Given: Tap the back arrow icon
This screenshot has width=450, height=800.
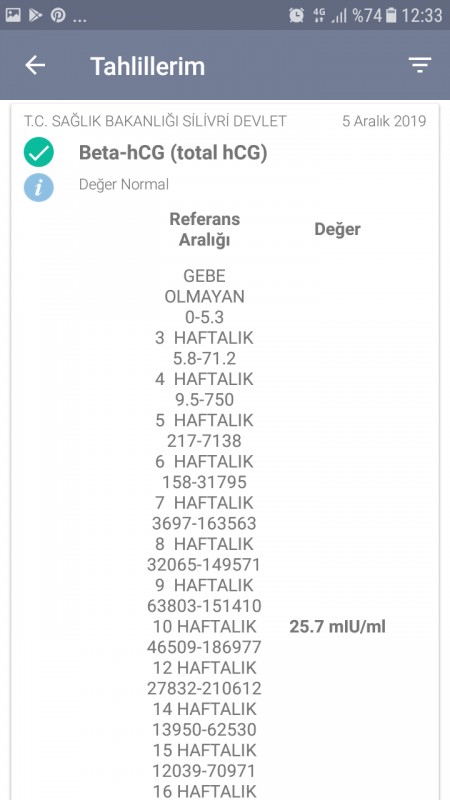Looking at the screenshot, I should pos(35,65).
